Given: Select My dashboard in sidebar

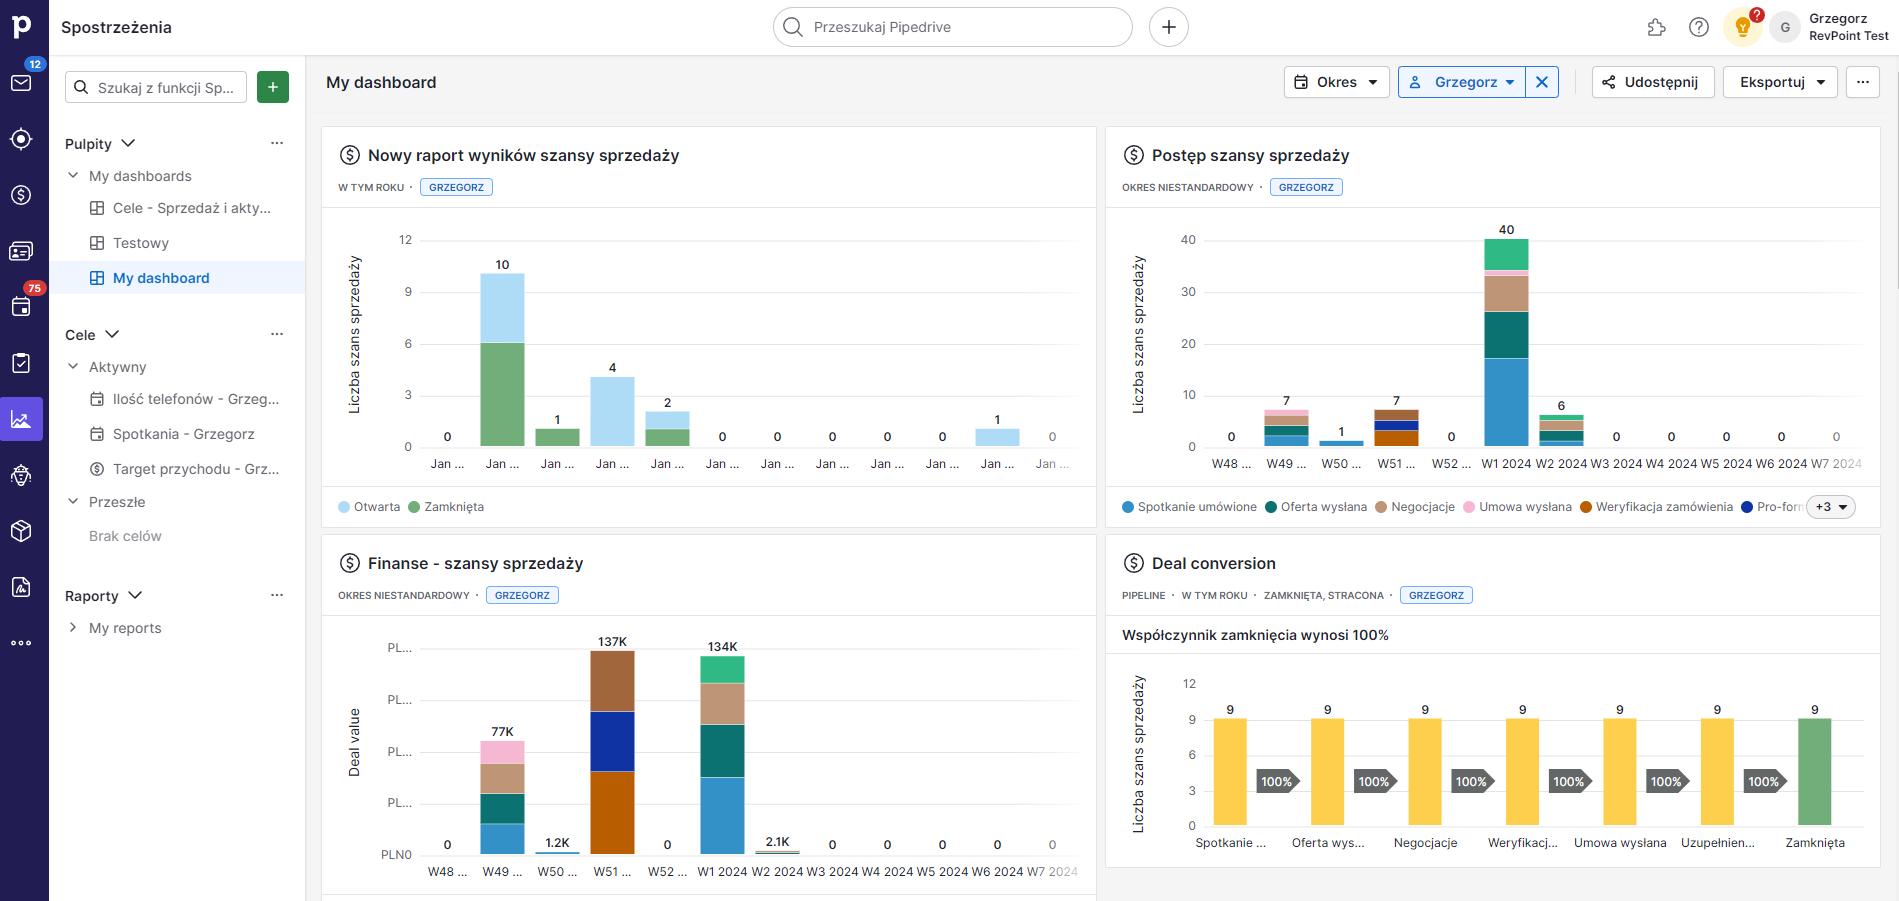Looking at the screenshot, I should click(178, 278).
